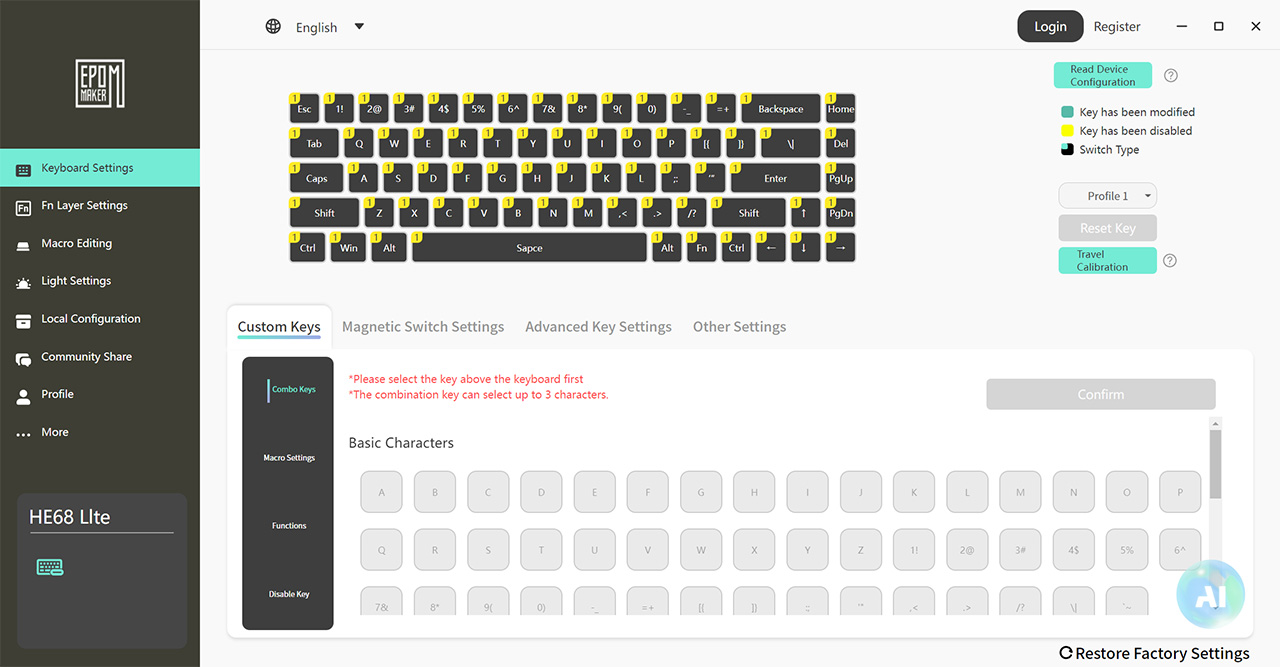This screenshot has height=667, width=1280.
Task: Click the AI assistant bubble
Action: (1210, 594)
